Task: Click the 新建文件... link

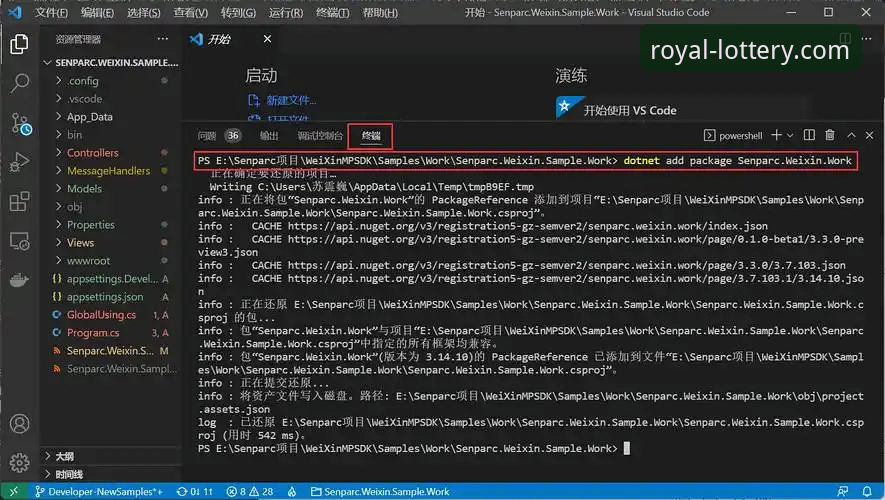Action: 291,100
